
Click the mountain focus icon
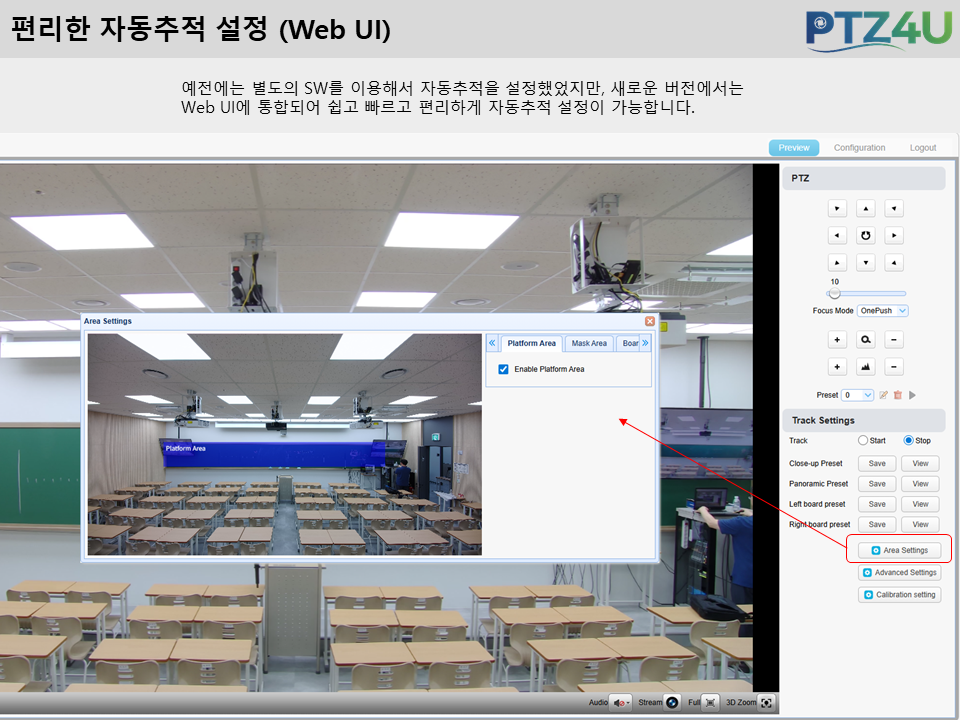865,367
